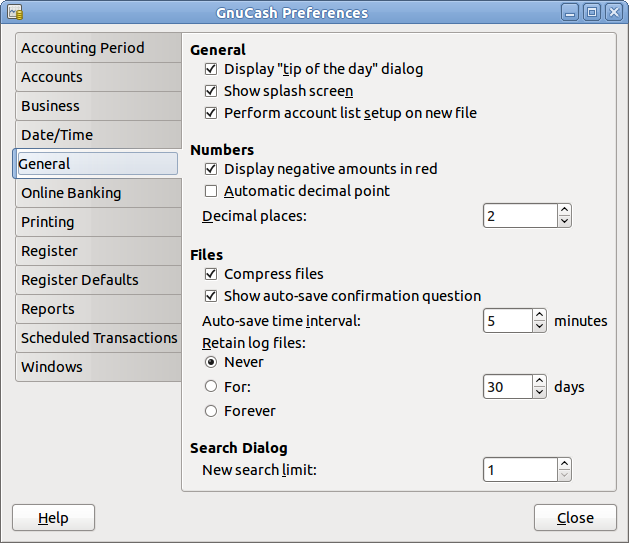Disable Show splash screen checkbox
Screen dimensions: 629x543
click(x=211, y=91)
